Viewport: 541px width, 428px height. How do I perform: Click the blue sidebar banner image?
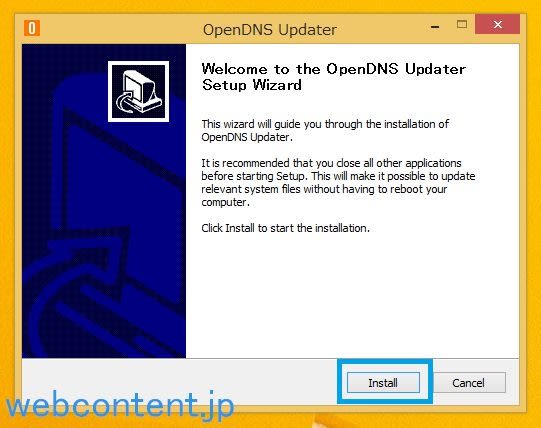coord(104,201)
